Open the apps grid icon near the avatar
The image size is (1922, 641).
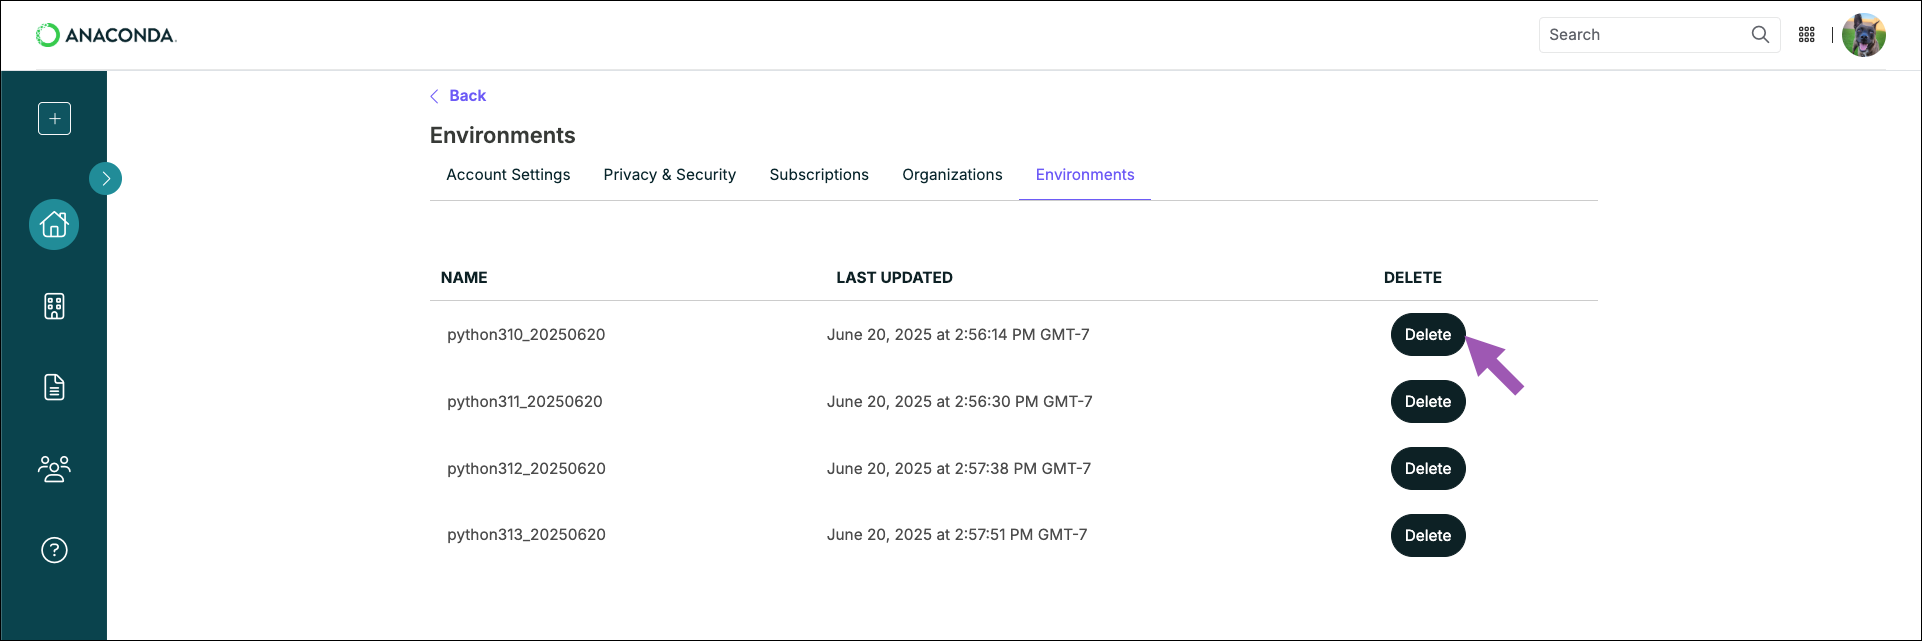(x=1807, y=34)
